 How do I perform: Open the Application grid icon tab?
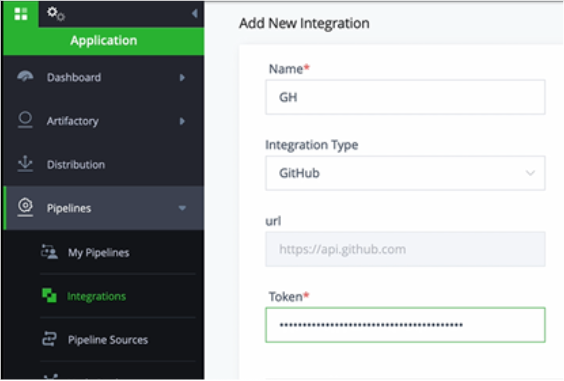[x=21, y=14]
